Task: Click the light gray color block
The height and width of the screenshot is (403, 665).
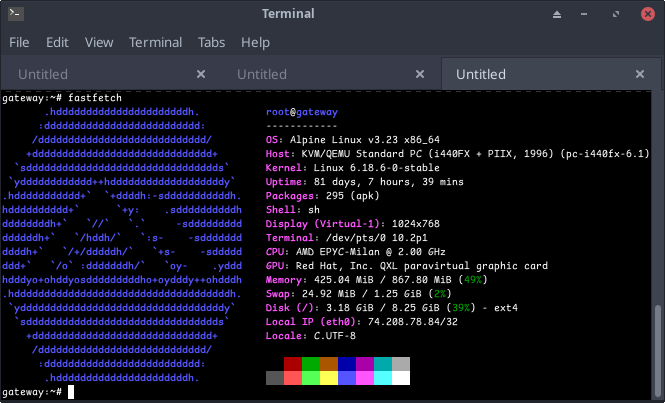Action: tap(401, 364)
